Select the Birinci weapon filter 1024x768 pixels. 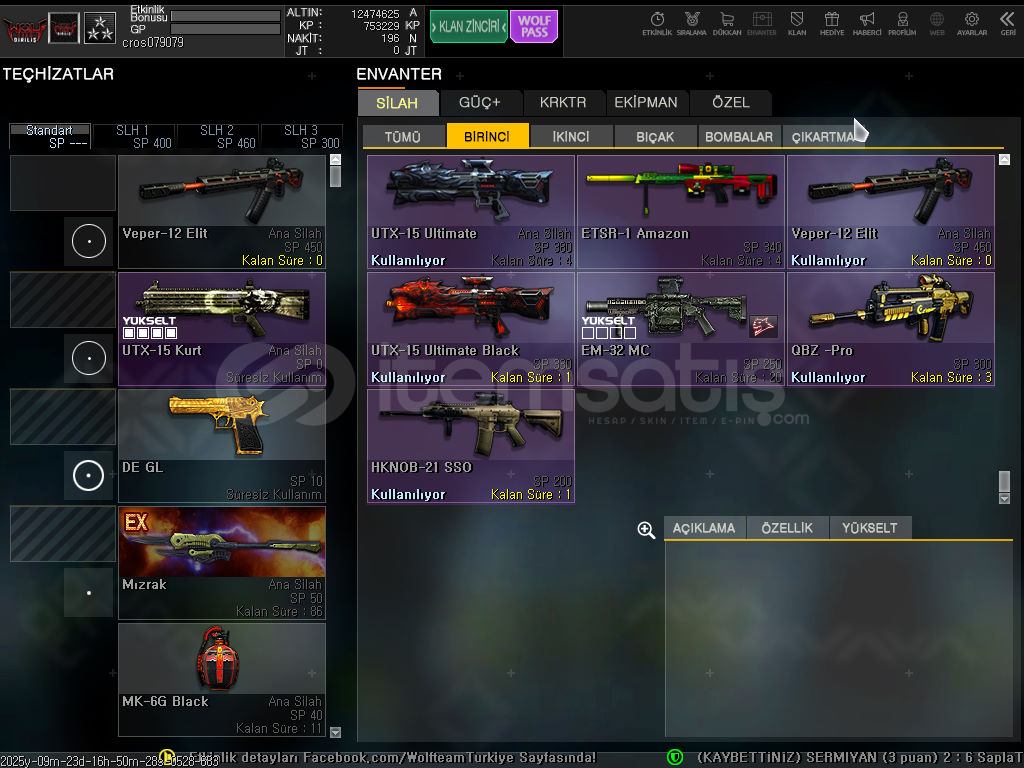[x=487, y=136]
